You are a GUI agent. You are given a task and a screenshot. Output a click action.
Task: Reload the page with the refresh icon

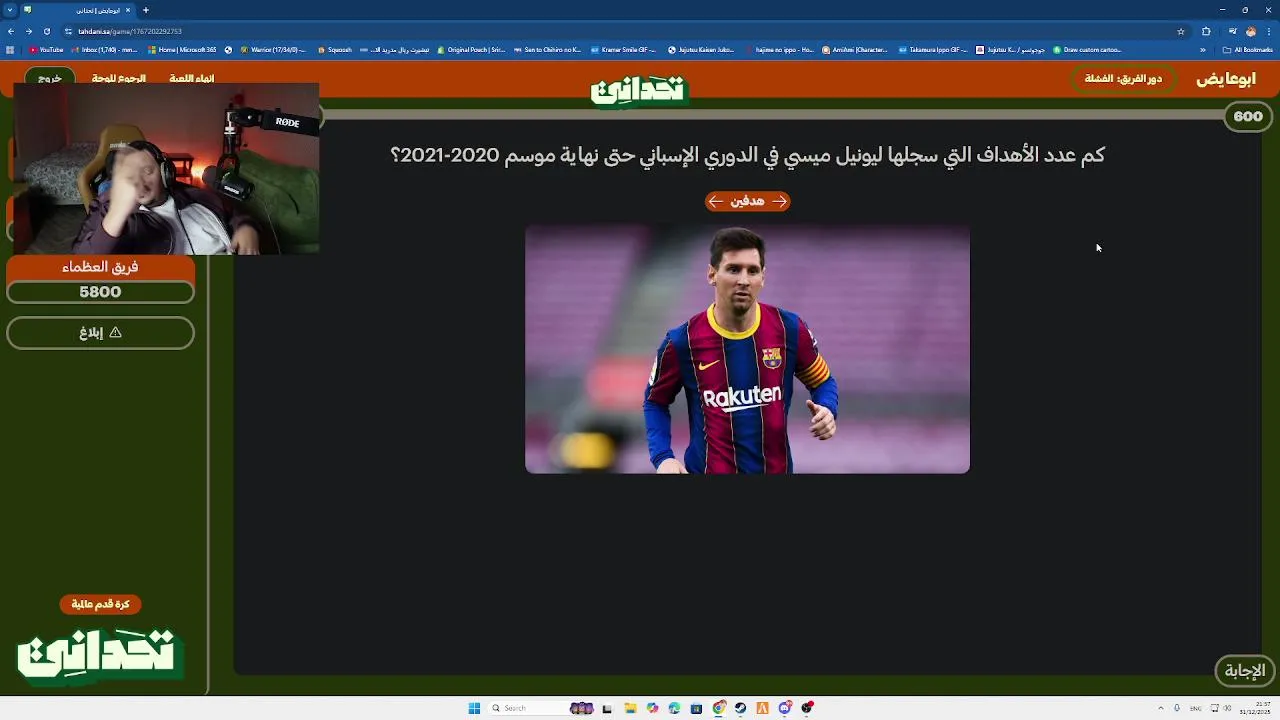tap(46, 31)
